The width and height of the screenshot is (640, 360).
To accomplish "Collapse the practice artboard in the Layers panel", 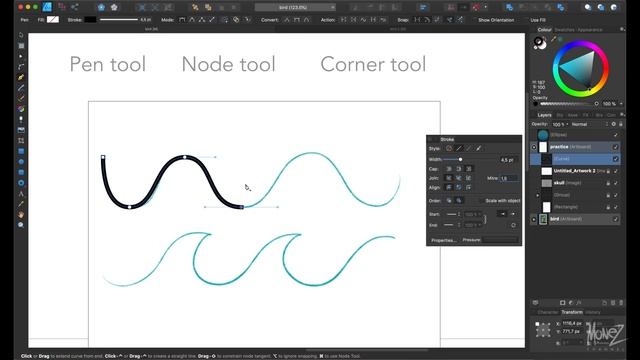I will (534, 147).
